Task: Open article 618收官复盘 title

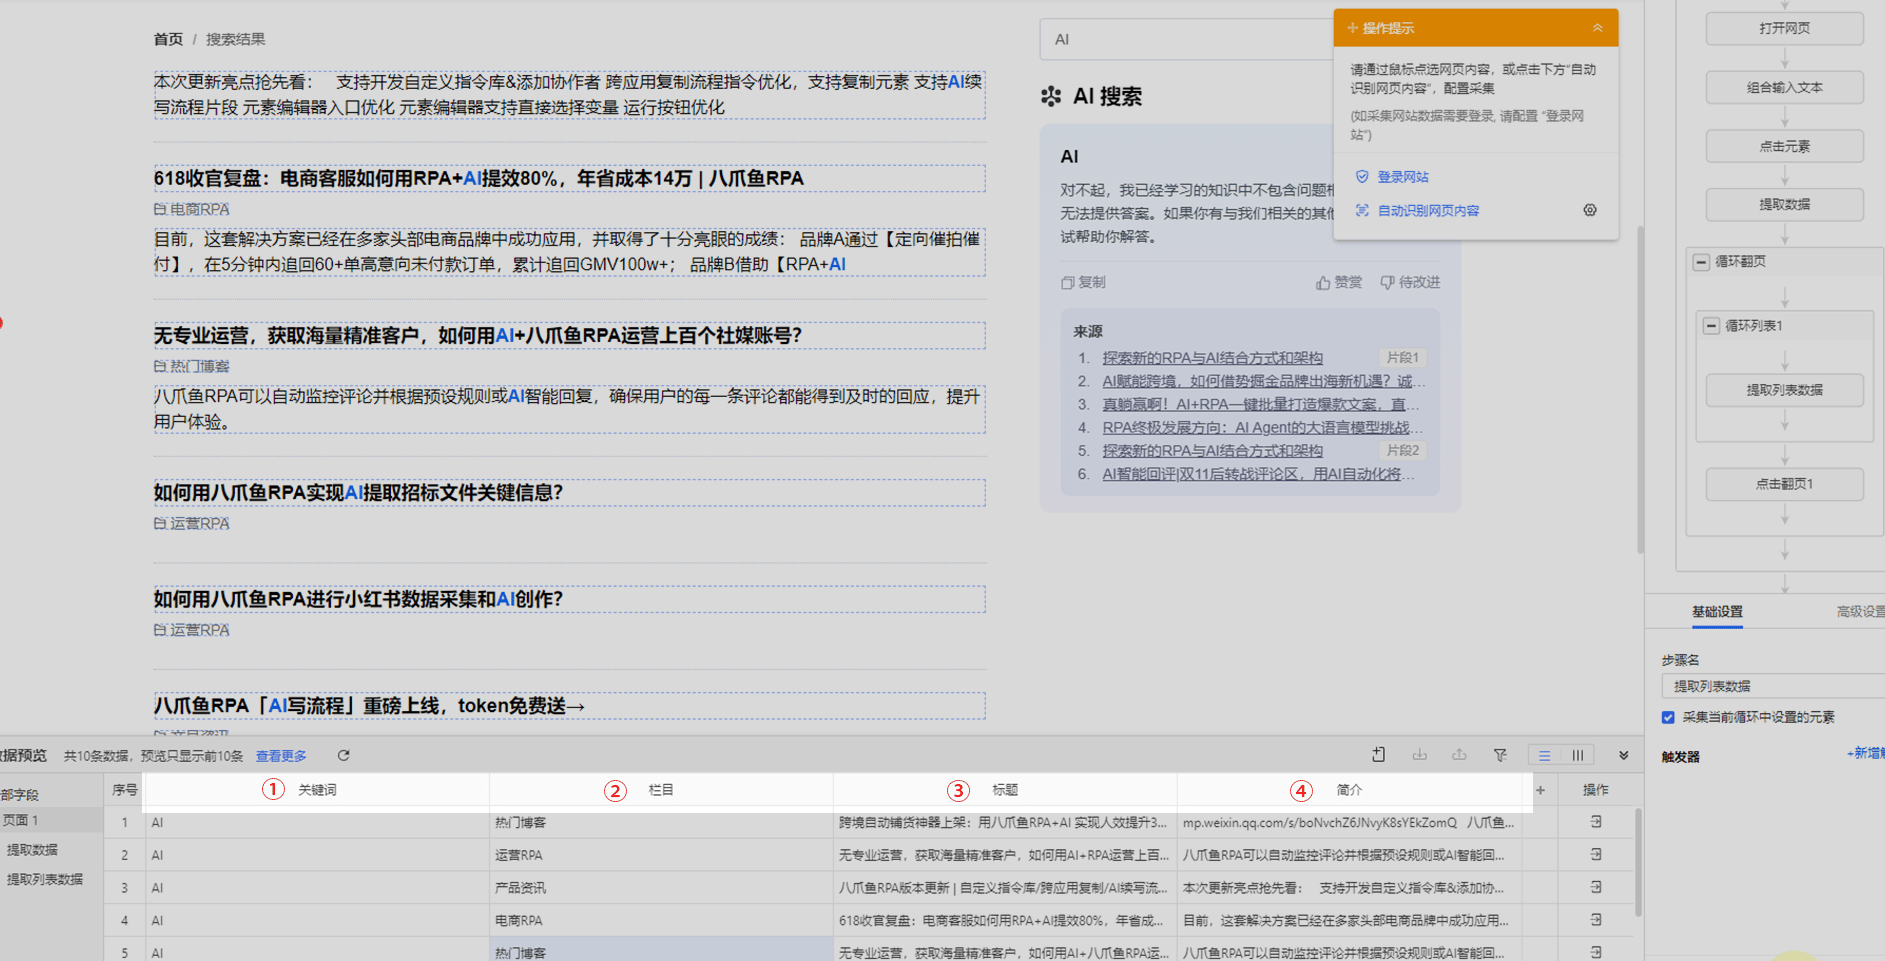Action: (x=479, y=178)
